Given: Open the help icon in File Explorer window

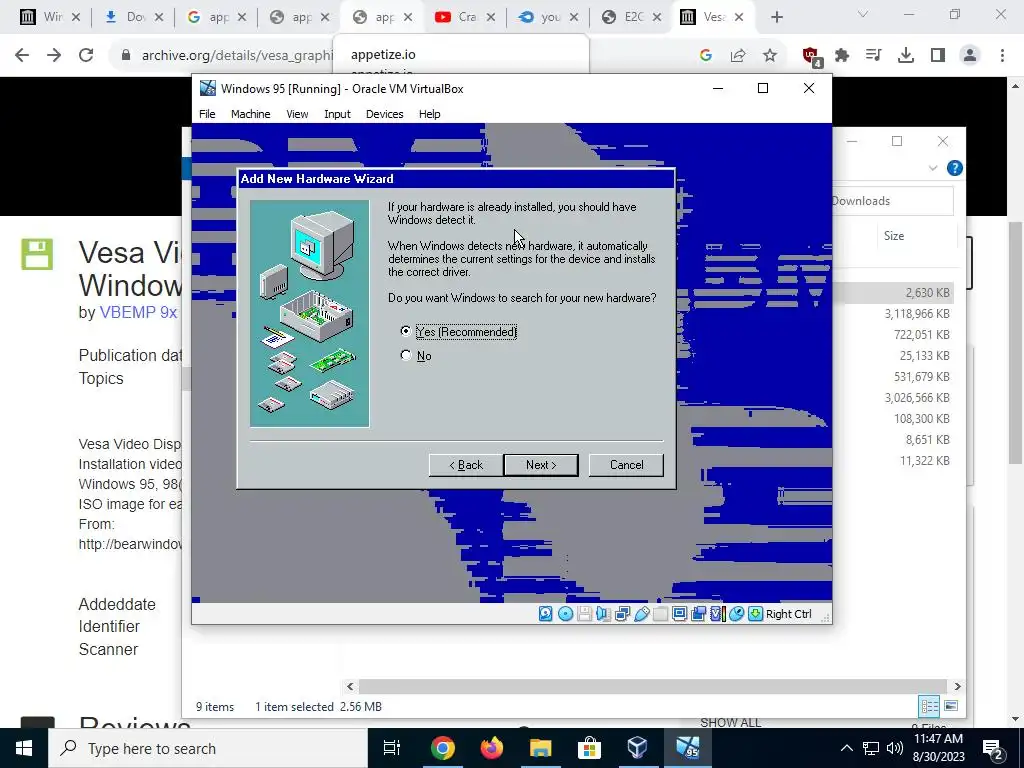Looking at the screenshot, I should click(954, 168).
